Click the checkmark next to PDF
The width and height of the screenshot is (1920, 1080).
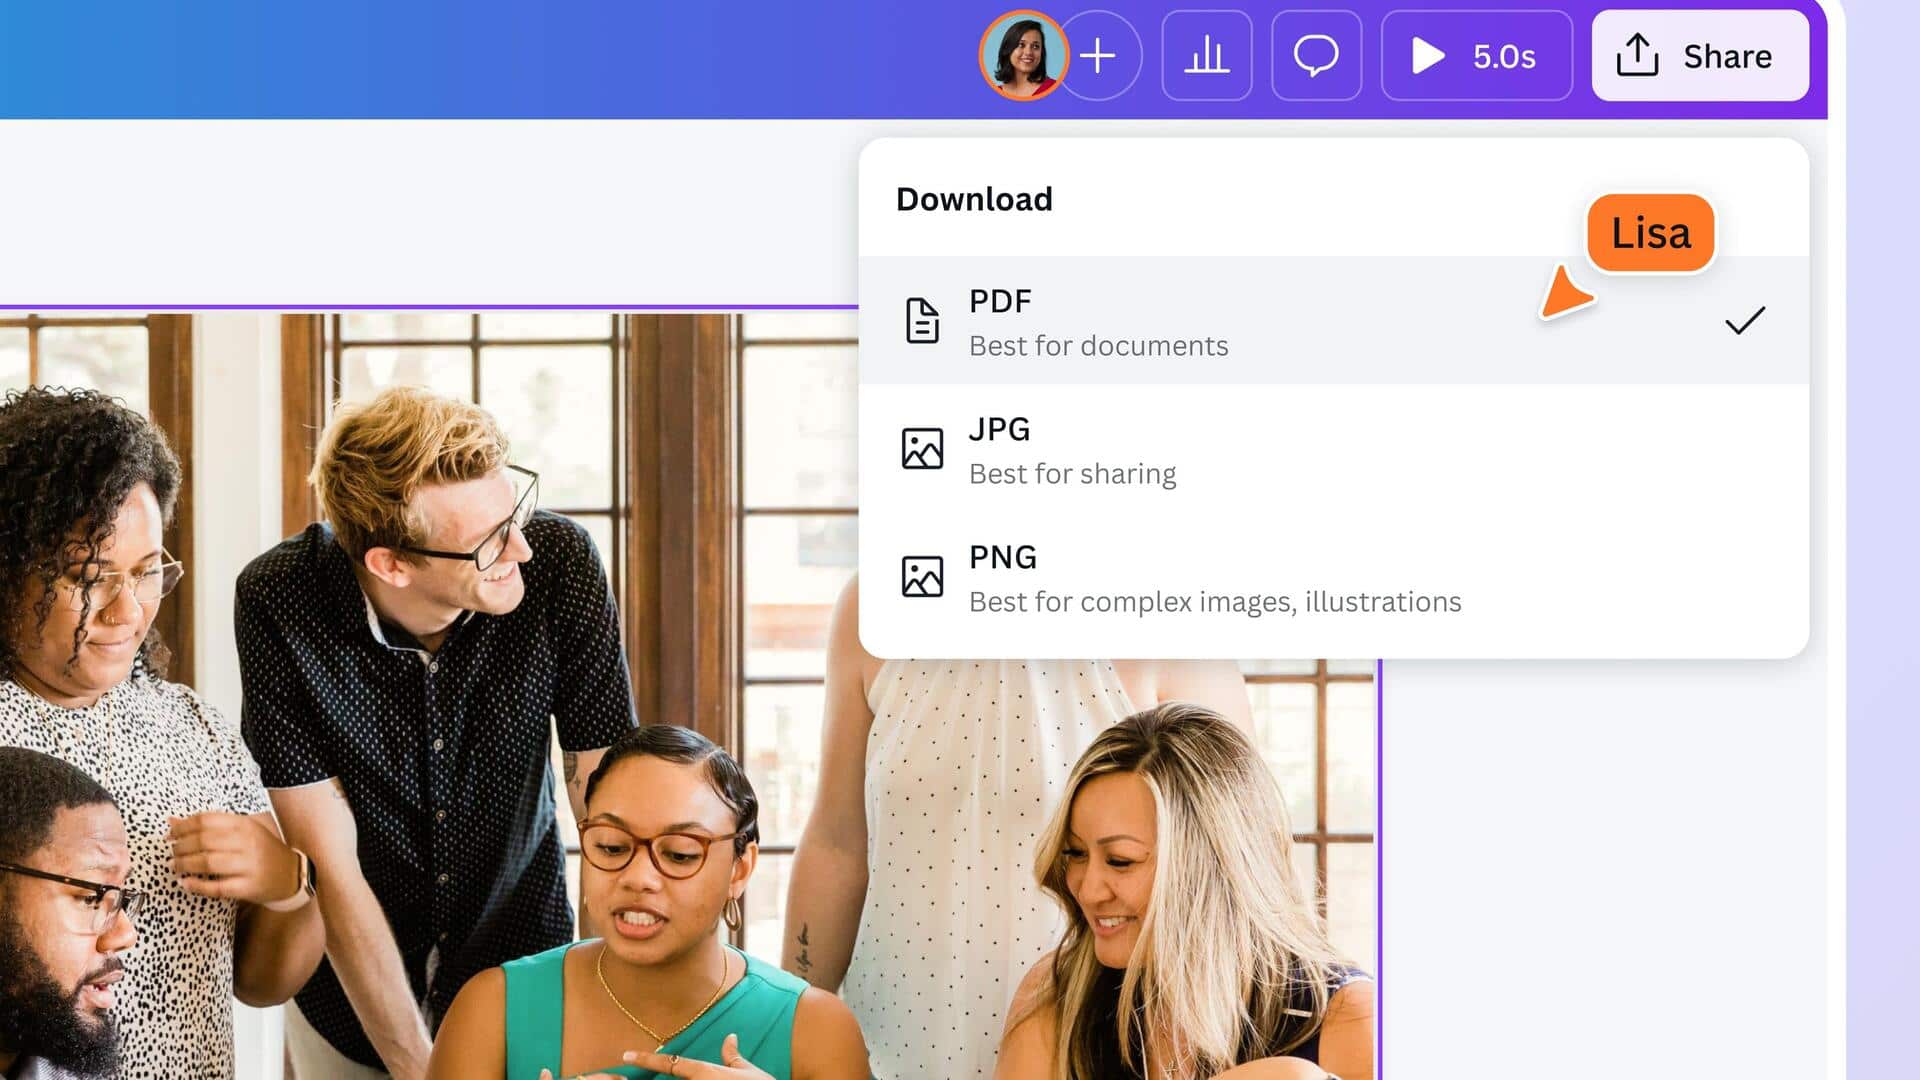(x=1744, y=320)
